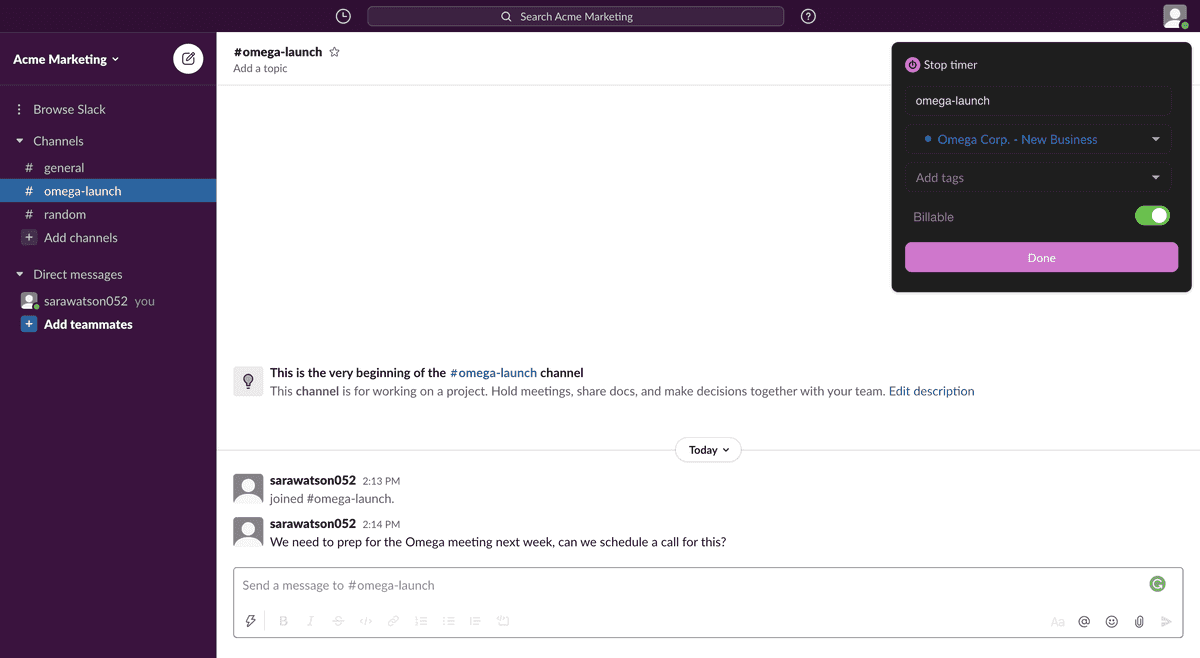Open recent history with the clock icon
The width and height of the screenshot is (1200, 658).
point(343,16)
